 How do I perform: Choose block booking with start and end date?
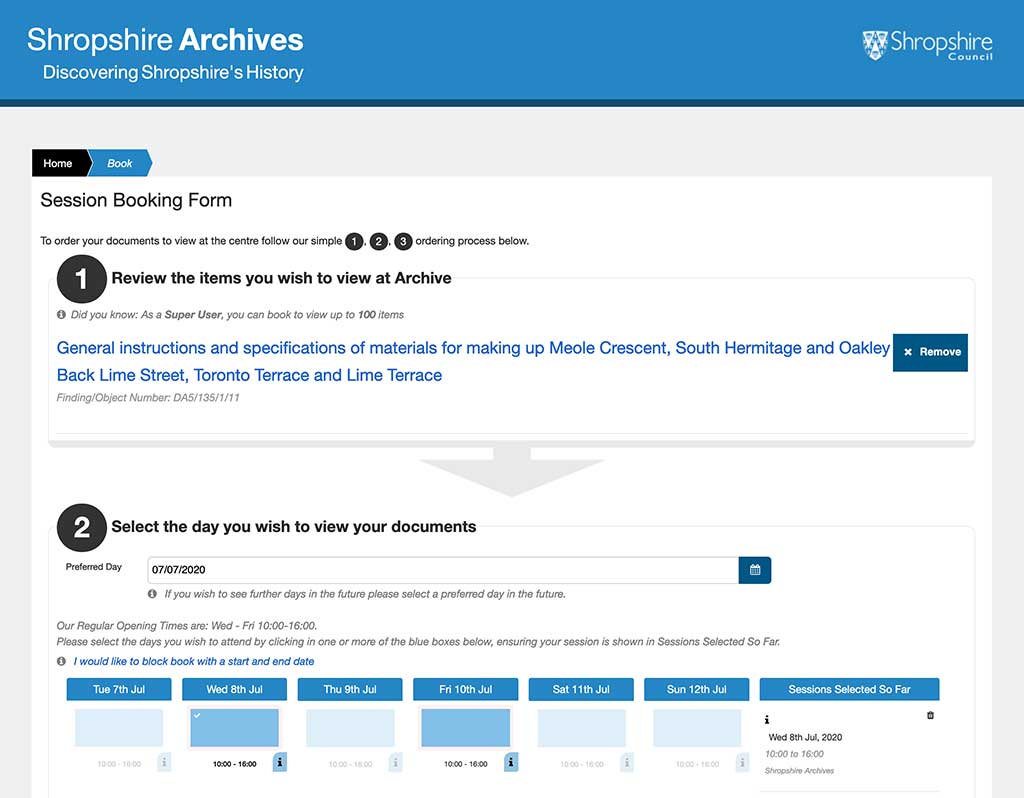(x=194, y=661)
